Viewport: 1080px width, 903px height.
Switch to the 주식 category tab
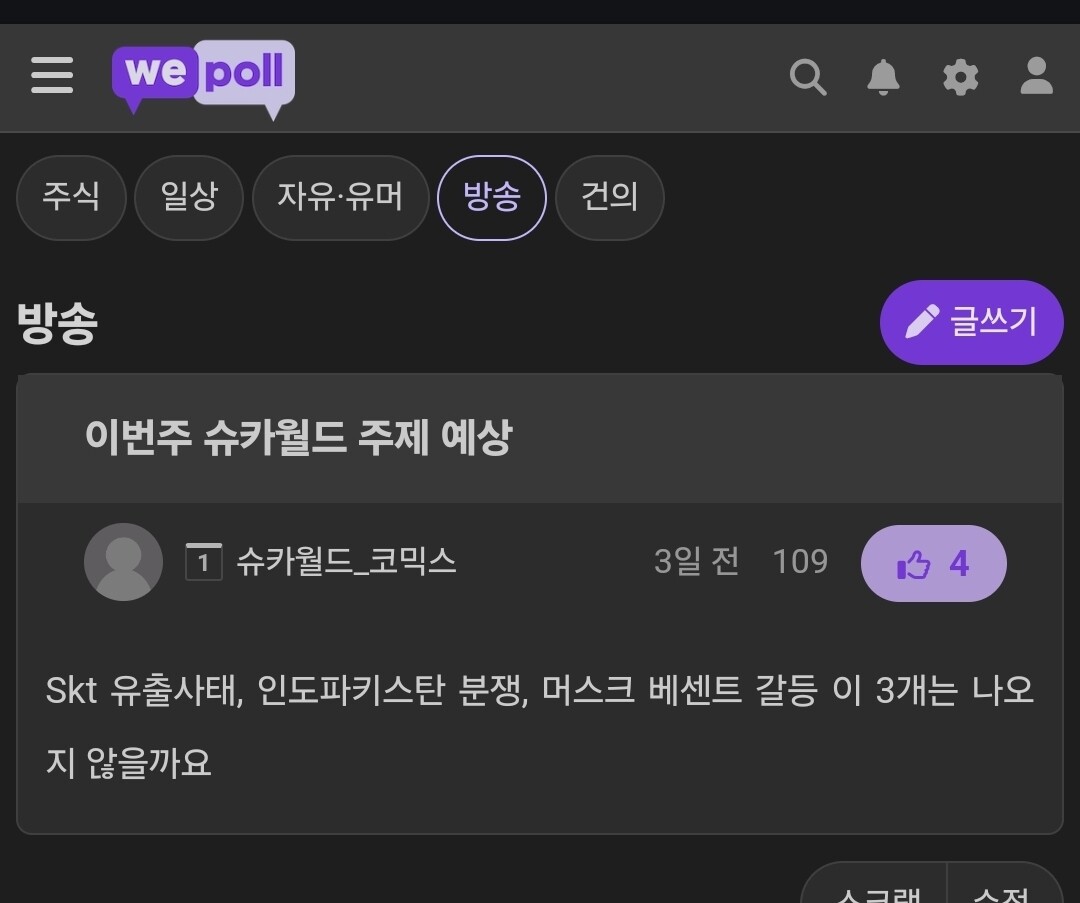click(x=71, y=197)
